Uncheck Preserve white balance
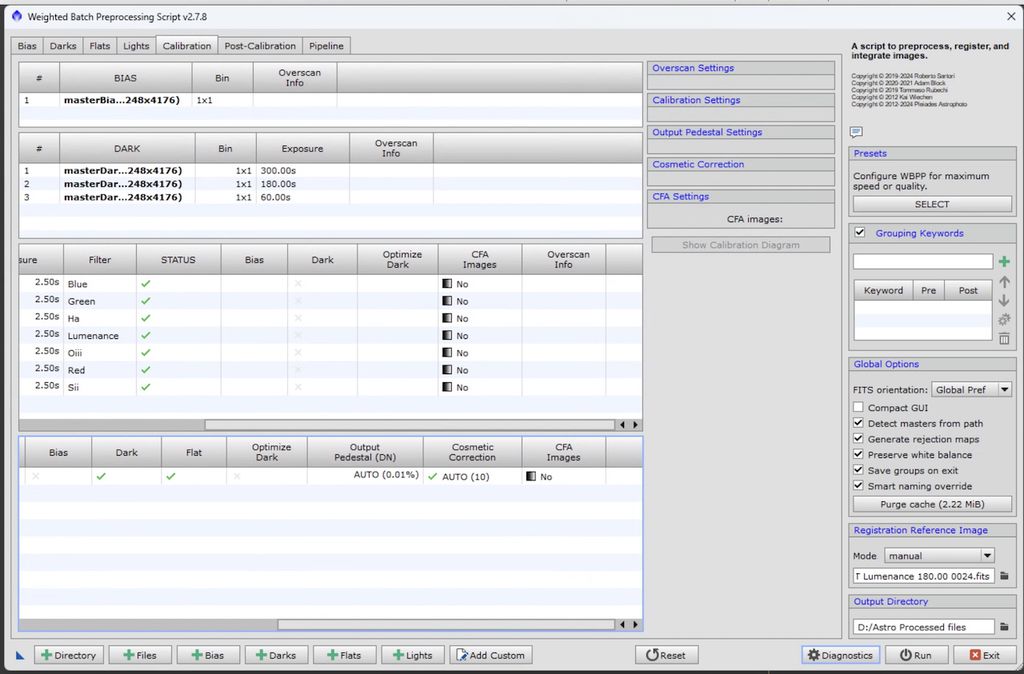The image size is (1024, 674). pos(858,454)
